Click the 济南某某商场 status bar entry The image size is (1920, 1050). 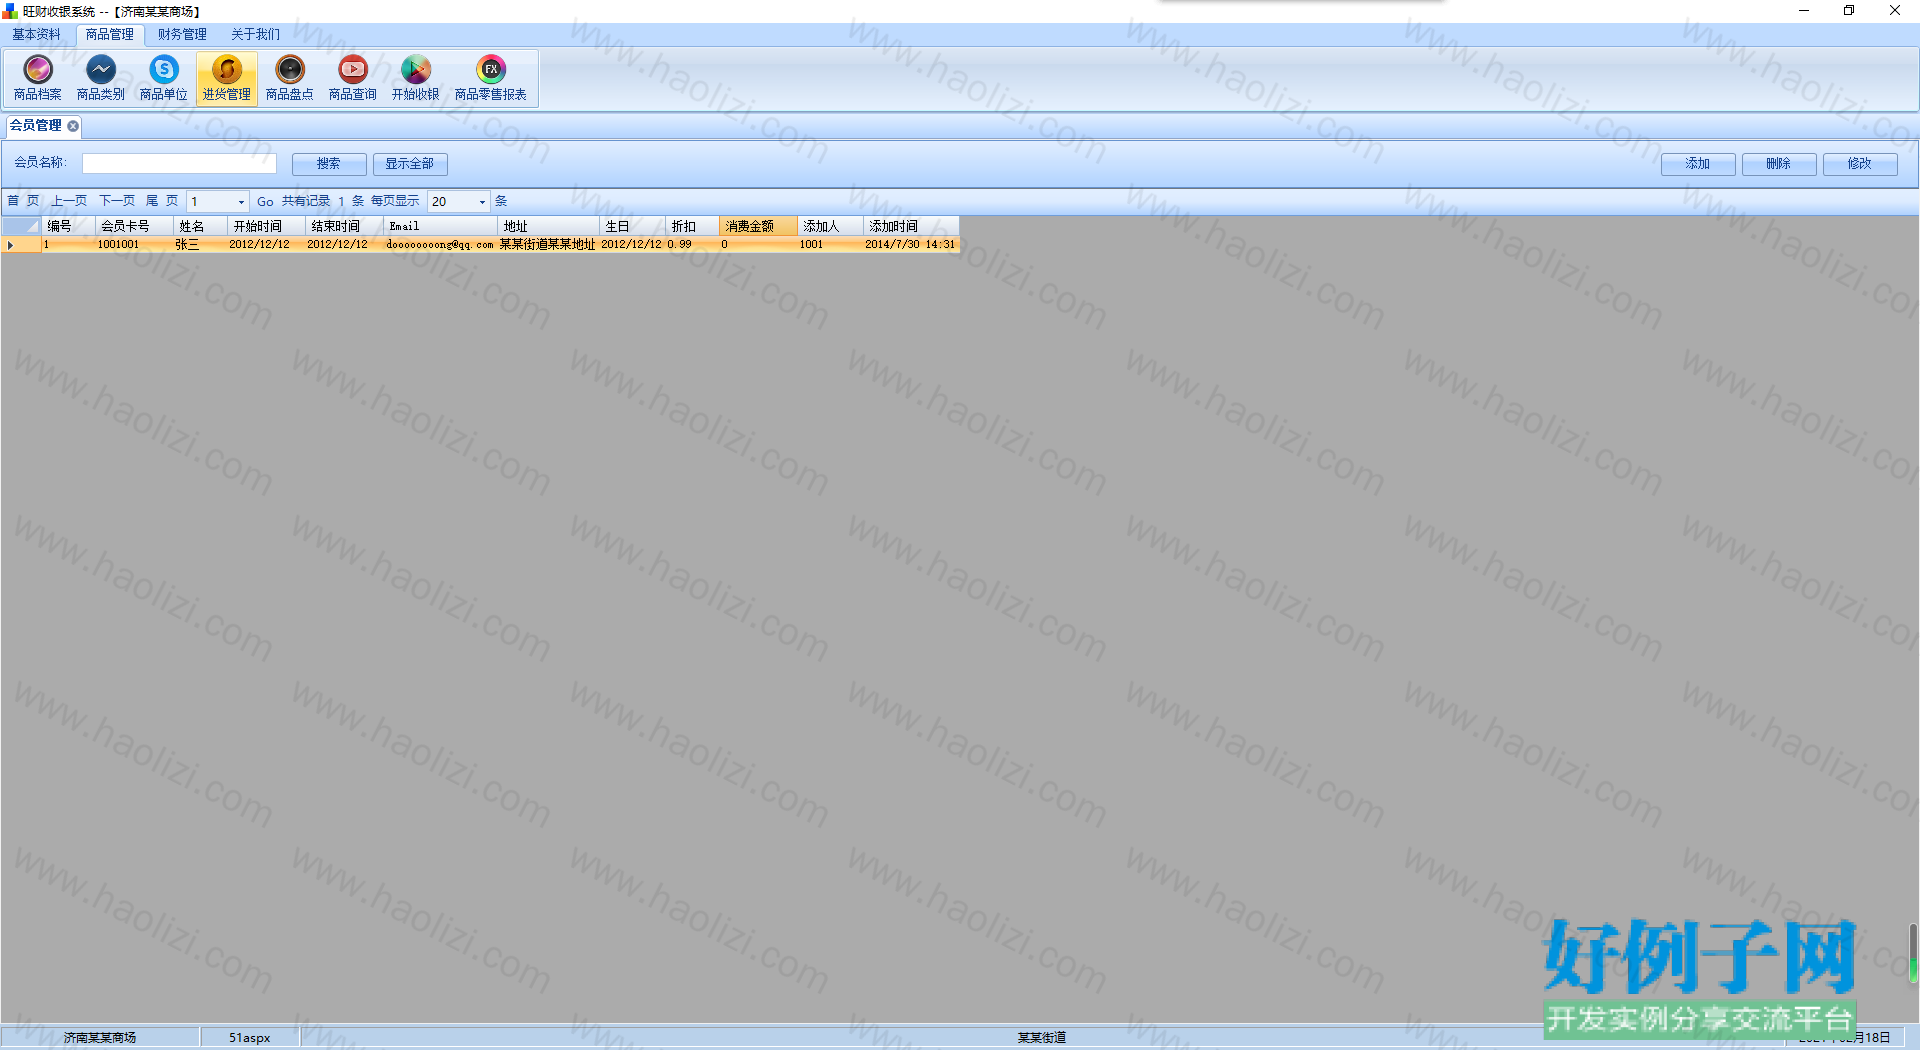(100, 1038)
